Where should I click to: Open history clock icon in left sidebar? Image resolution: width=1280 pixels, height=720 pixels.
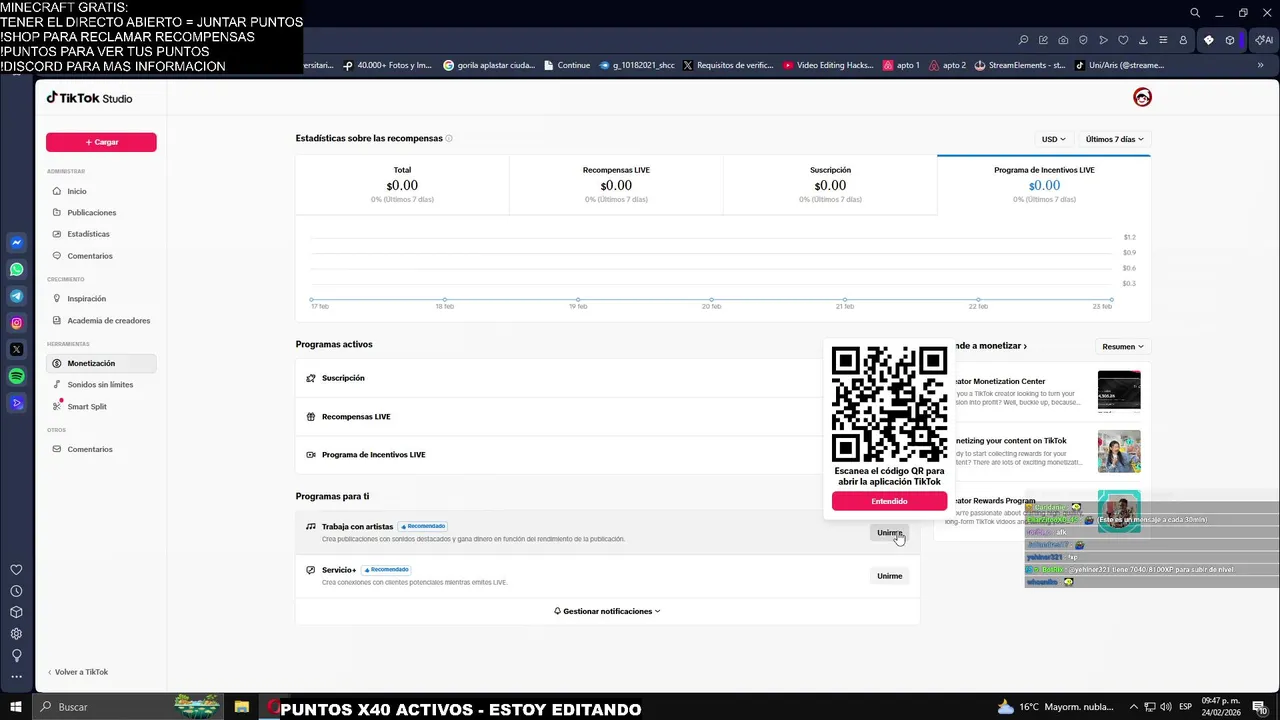tap(16, 591)
